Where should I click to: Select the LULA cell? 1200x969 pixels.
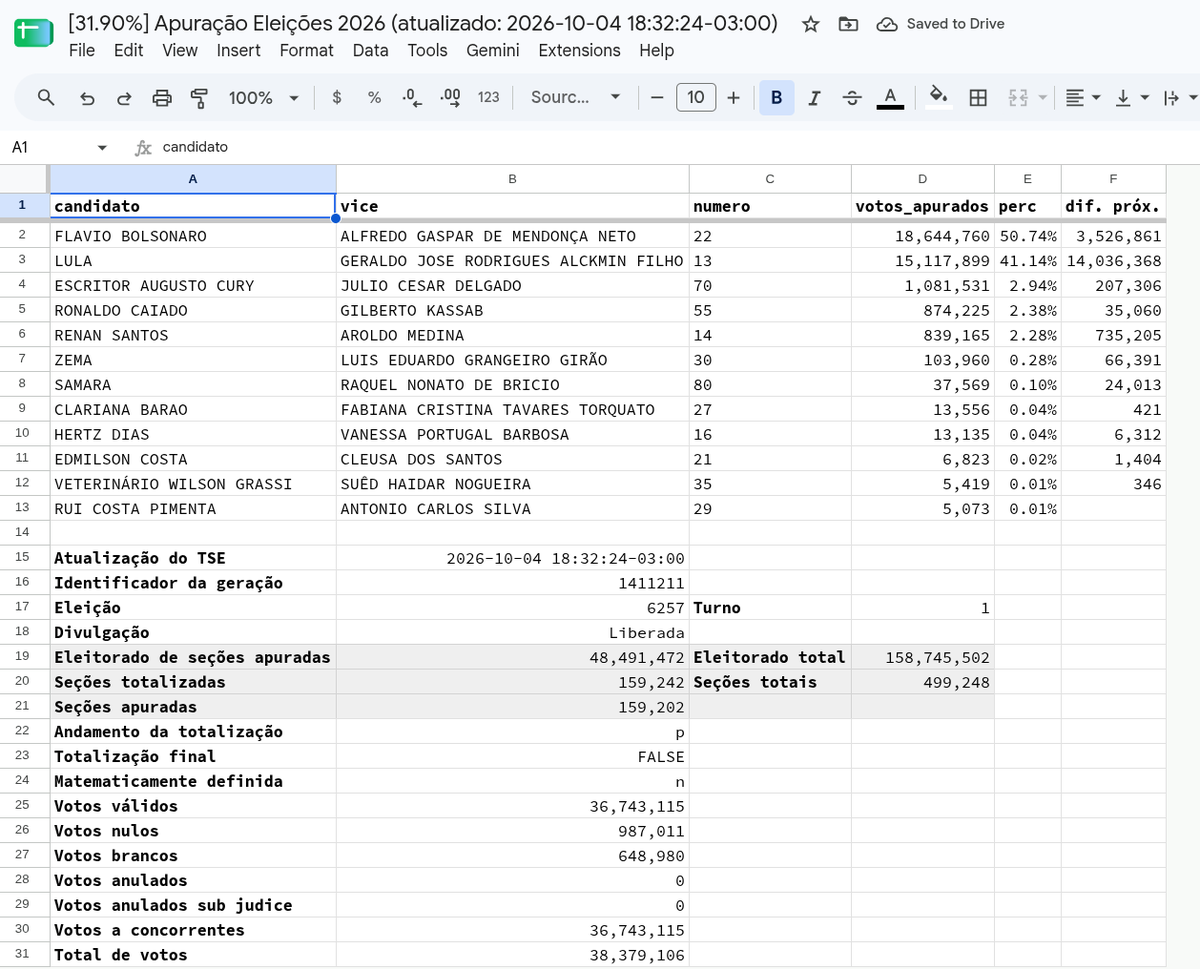point(192,261)
